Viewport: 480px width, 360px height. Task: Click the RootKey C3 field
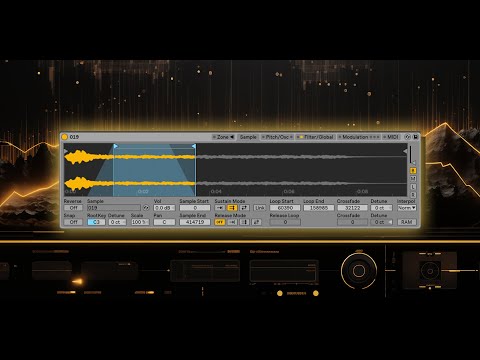(x=96, y=222)
